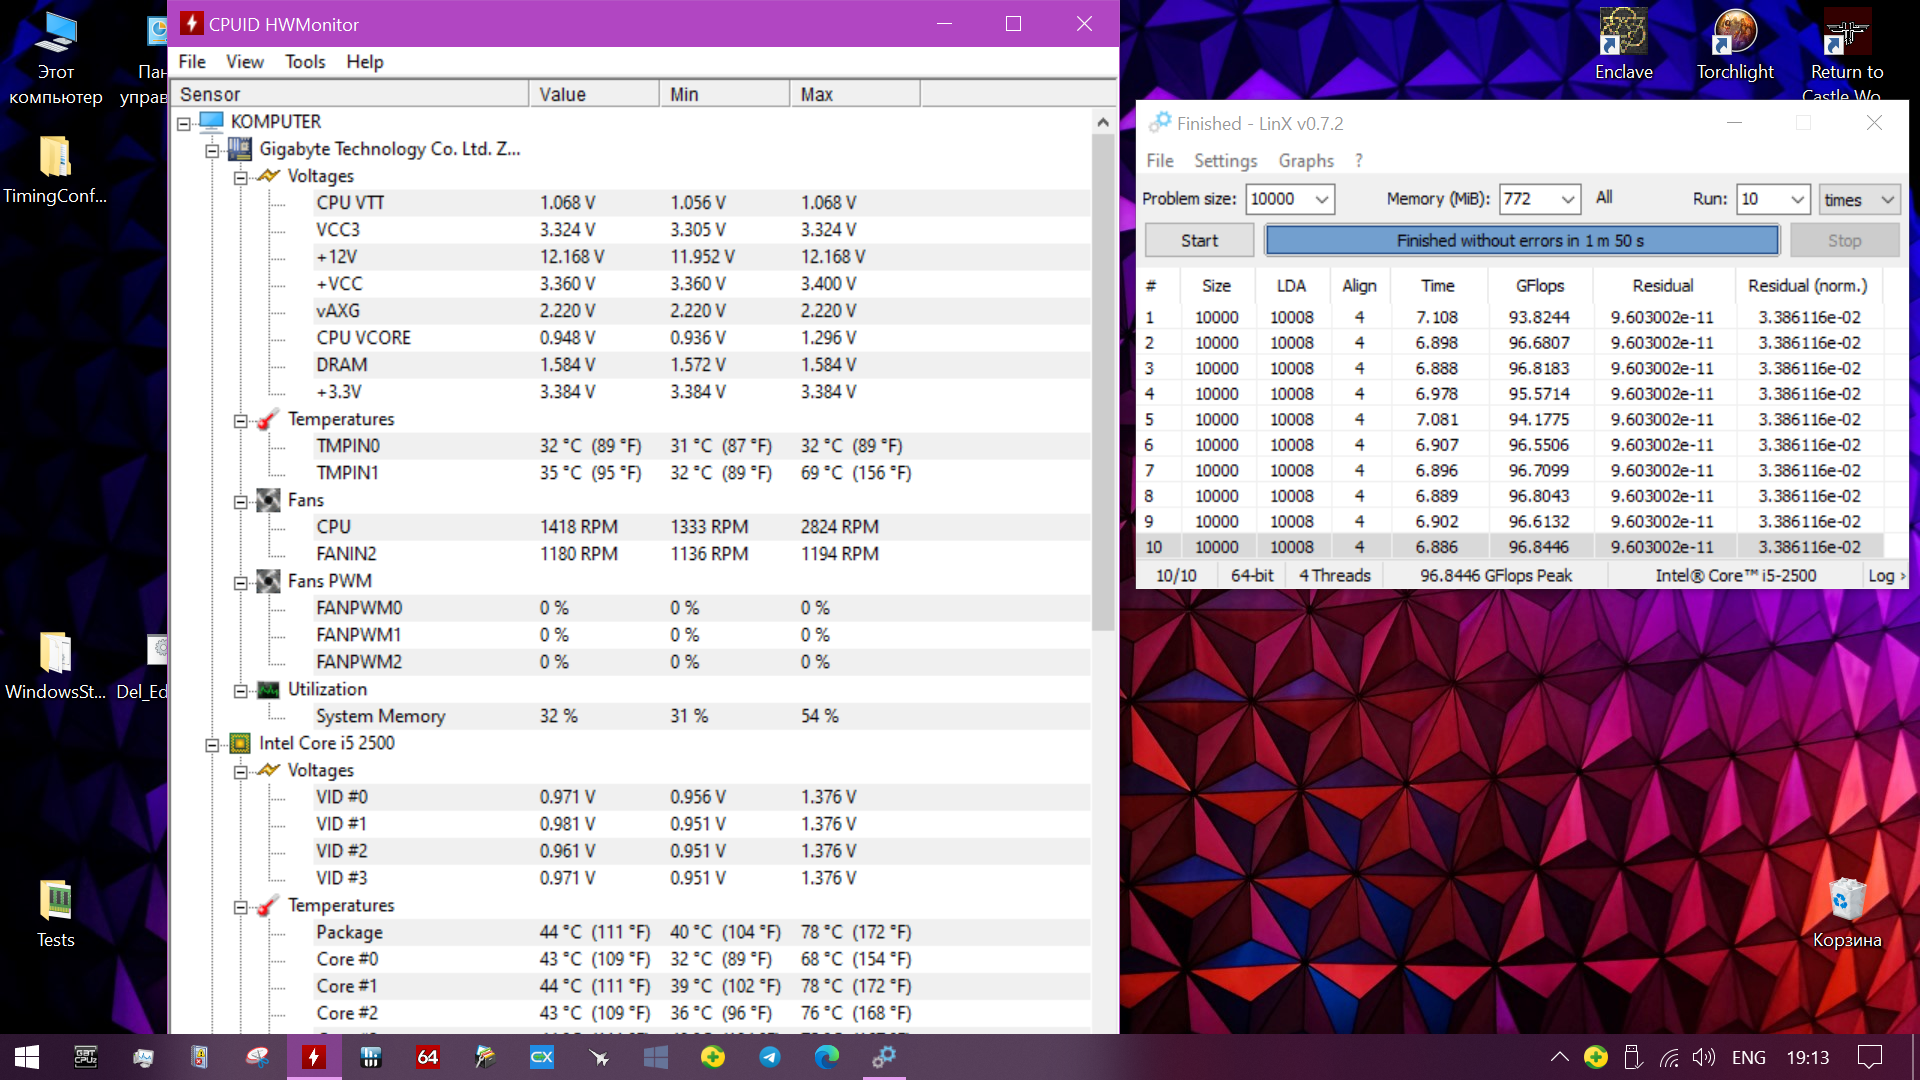Screen dimensions: 1920x1080
Task: Open the Graphs menu in LinX
Action: coord(1305,161)
